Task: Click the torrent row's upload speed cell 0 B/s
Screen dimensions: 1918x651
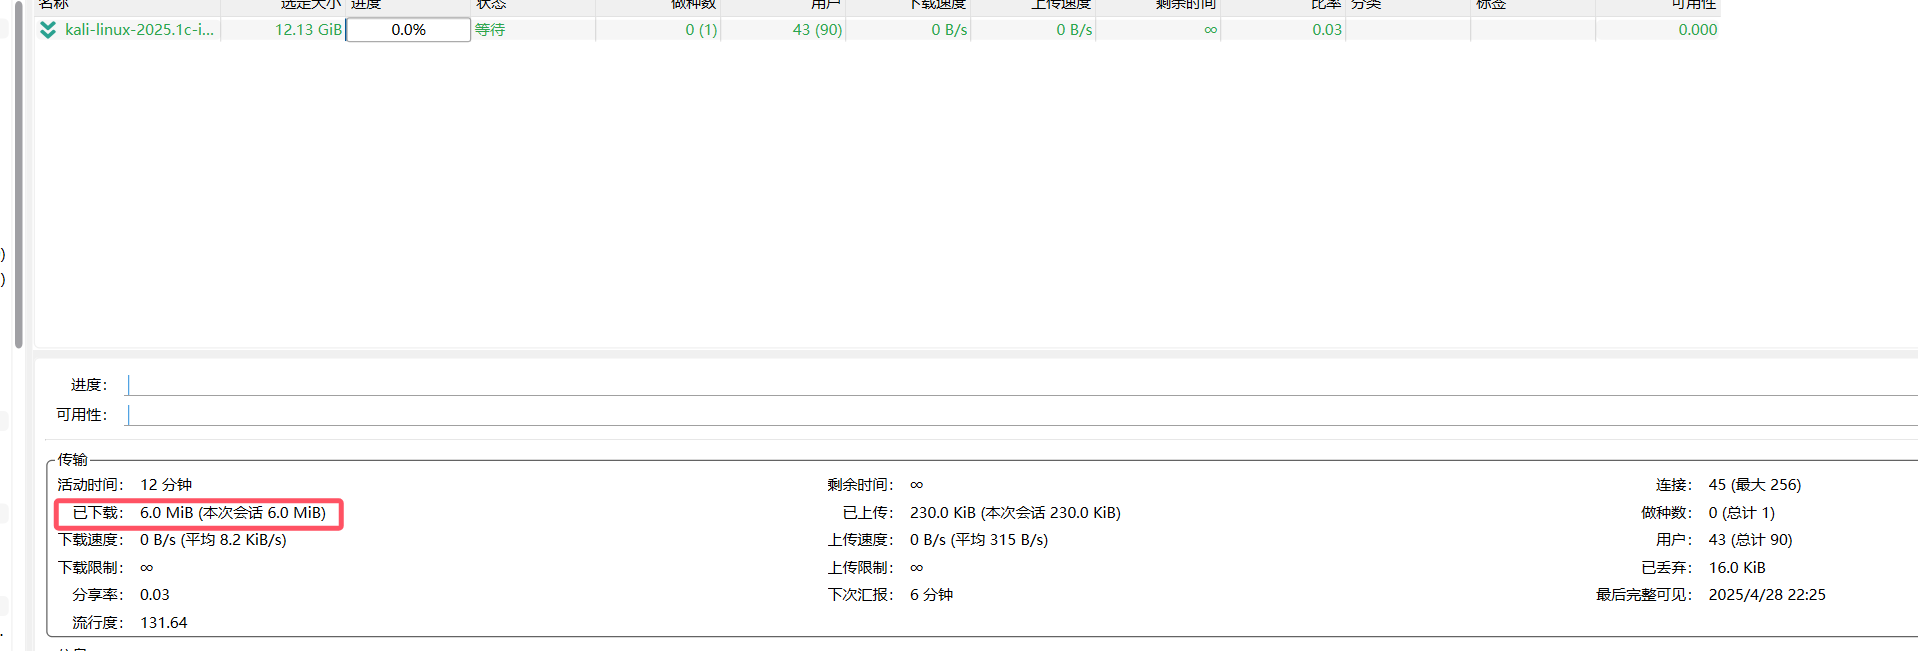Action: pyautogui.click(x=1074, y=30)
